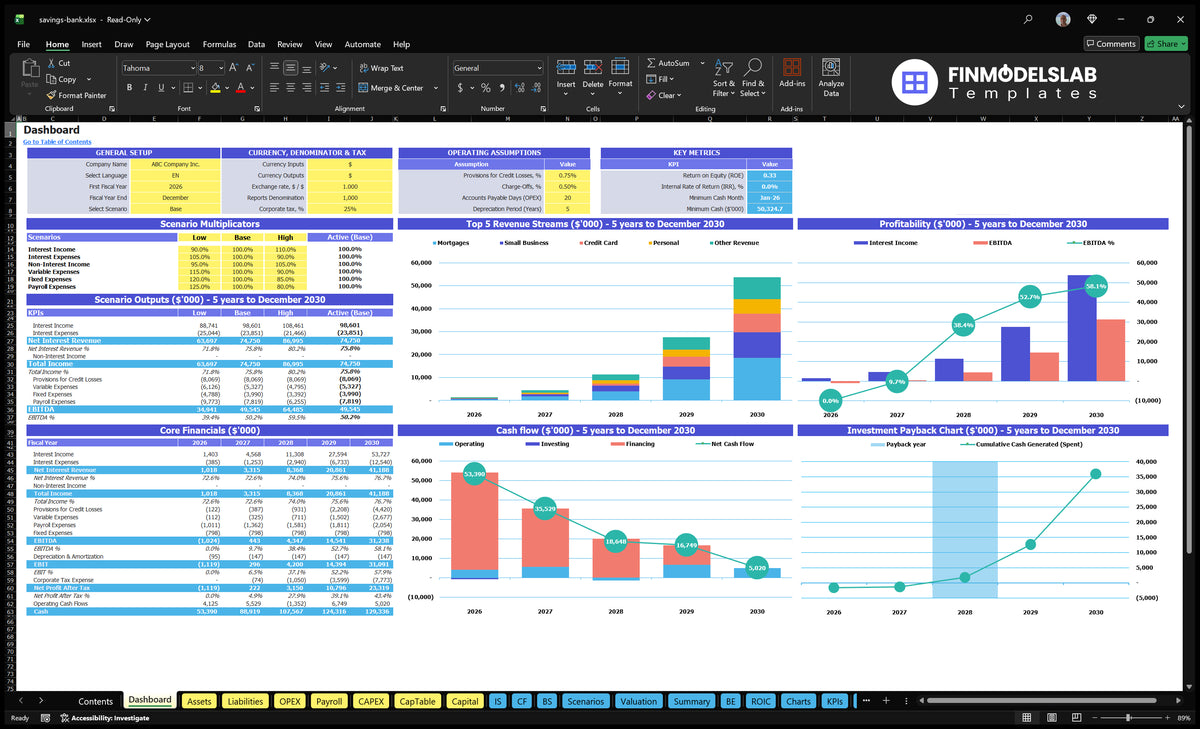Align text to the middle vertically
Viewport: 1200px width, 729px height.
[x=291, y=68]
